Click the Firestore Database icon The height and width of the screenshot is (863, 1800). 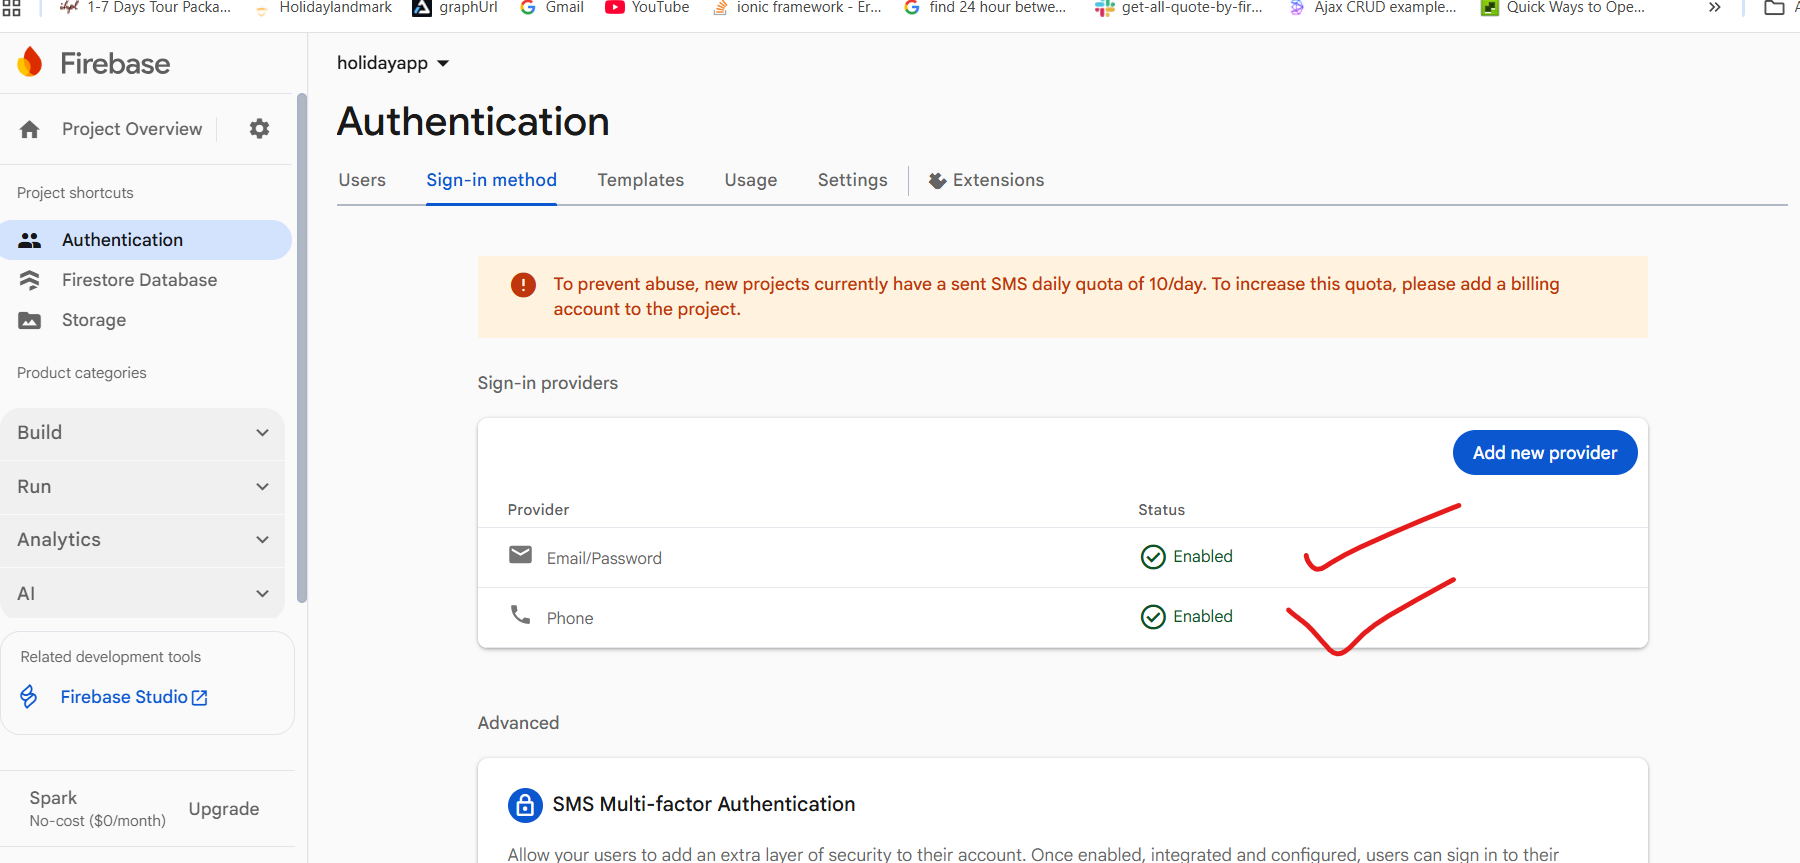click(x=30, y=280)
